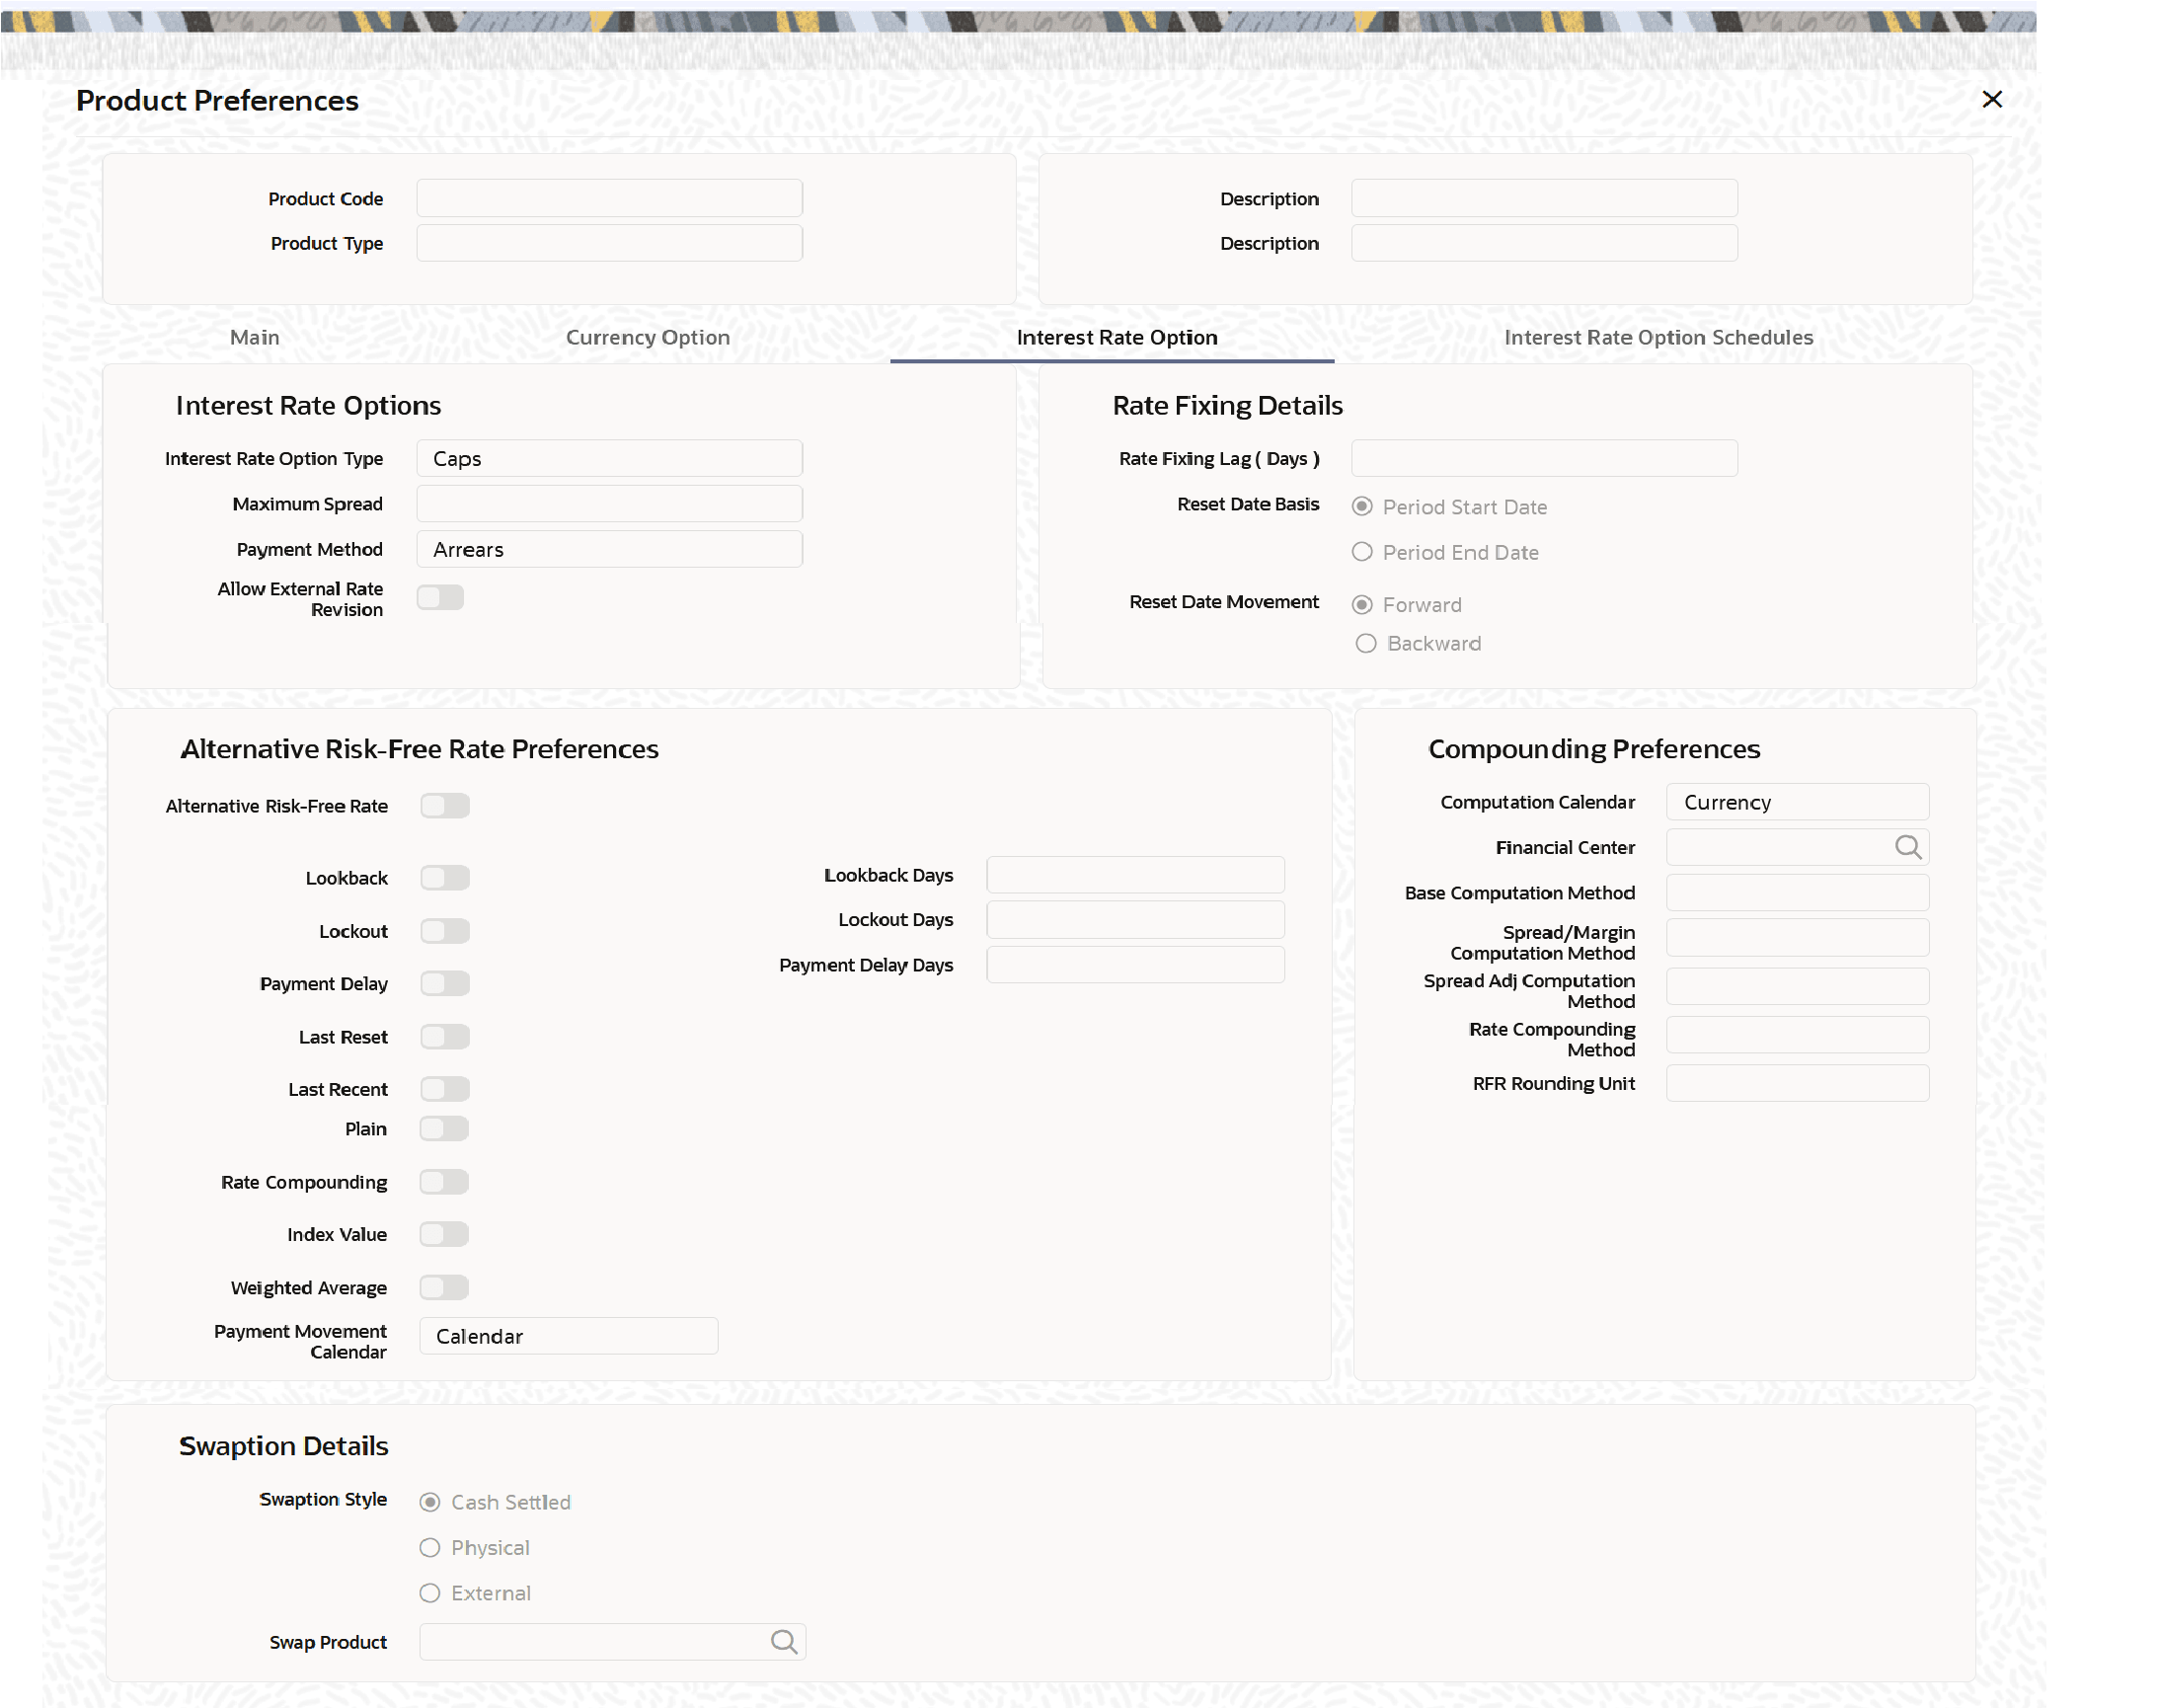Screen dimensions: 2158x1708
Task: Select Period End Date radio option
Action: click(1362, 552)
